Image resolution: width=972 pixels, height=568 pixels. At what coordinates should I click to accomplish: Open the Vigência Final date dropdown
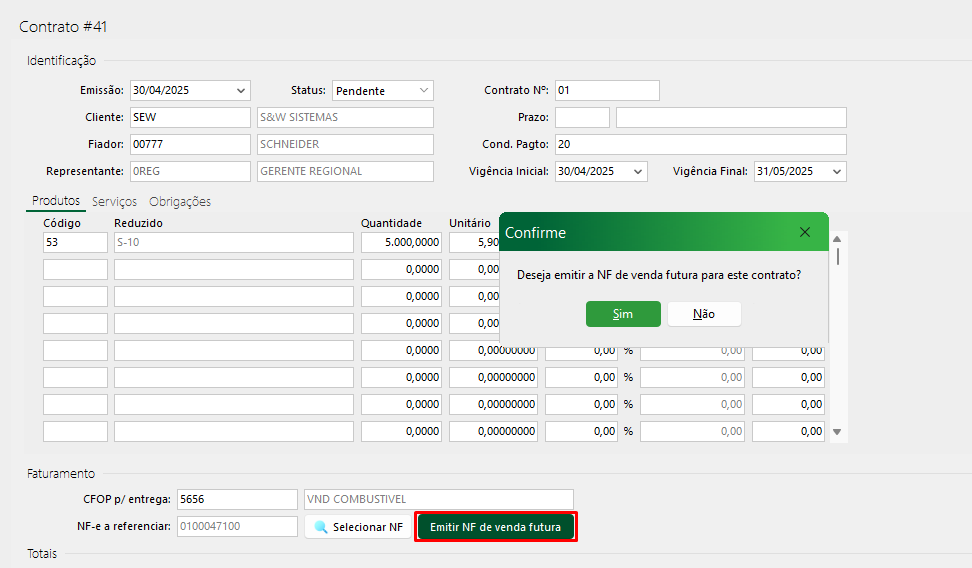click(836, 172)
